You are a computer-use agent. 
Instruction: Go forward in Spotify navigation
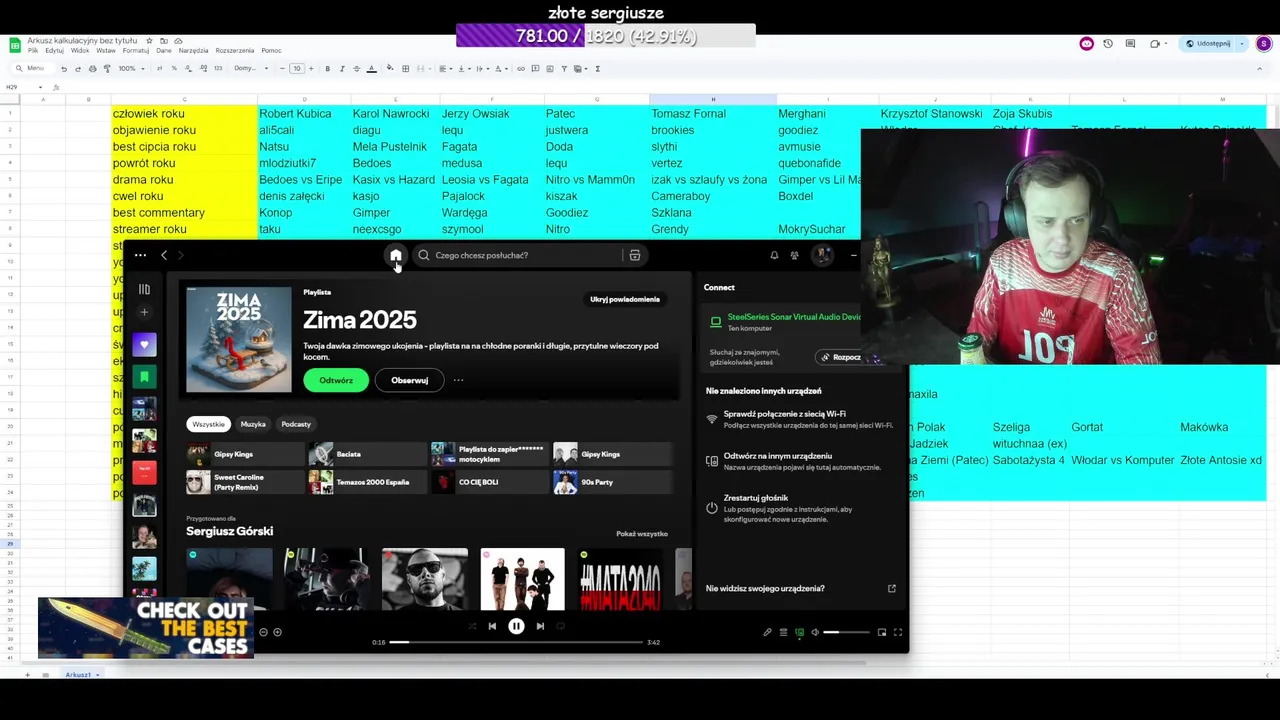tap(182, 255)
